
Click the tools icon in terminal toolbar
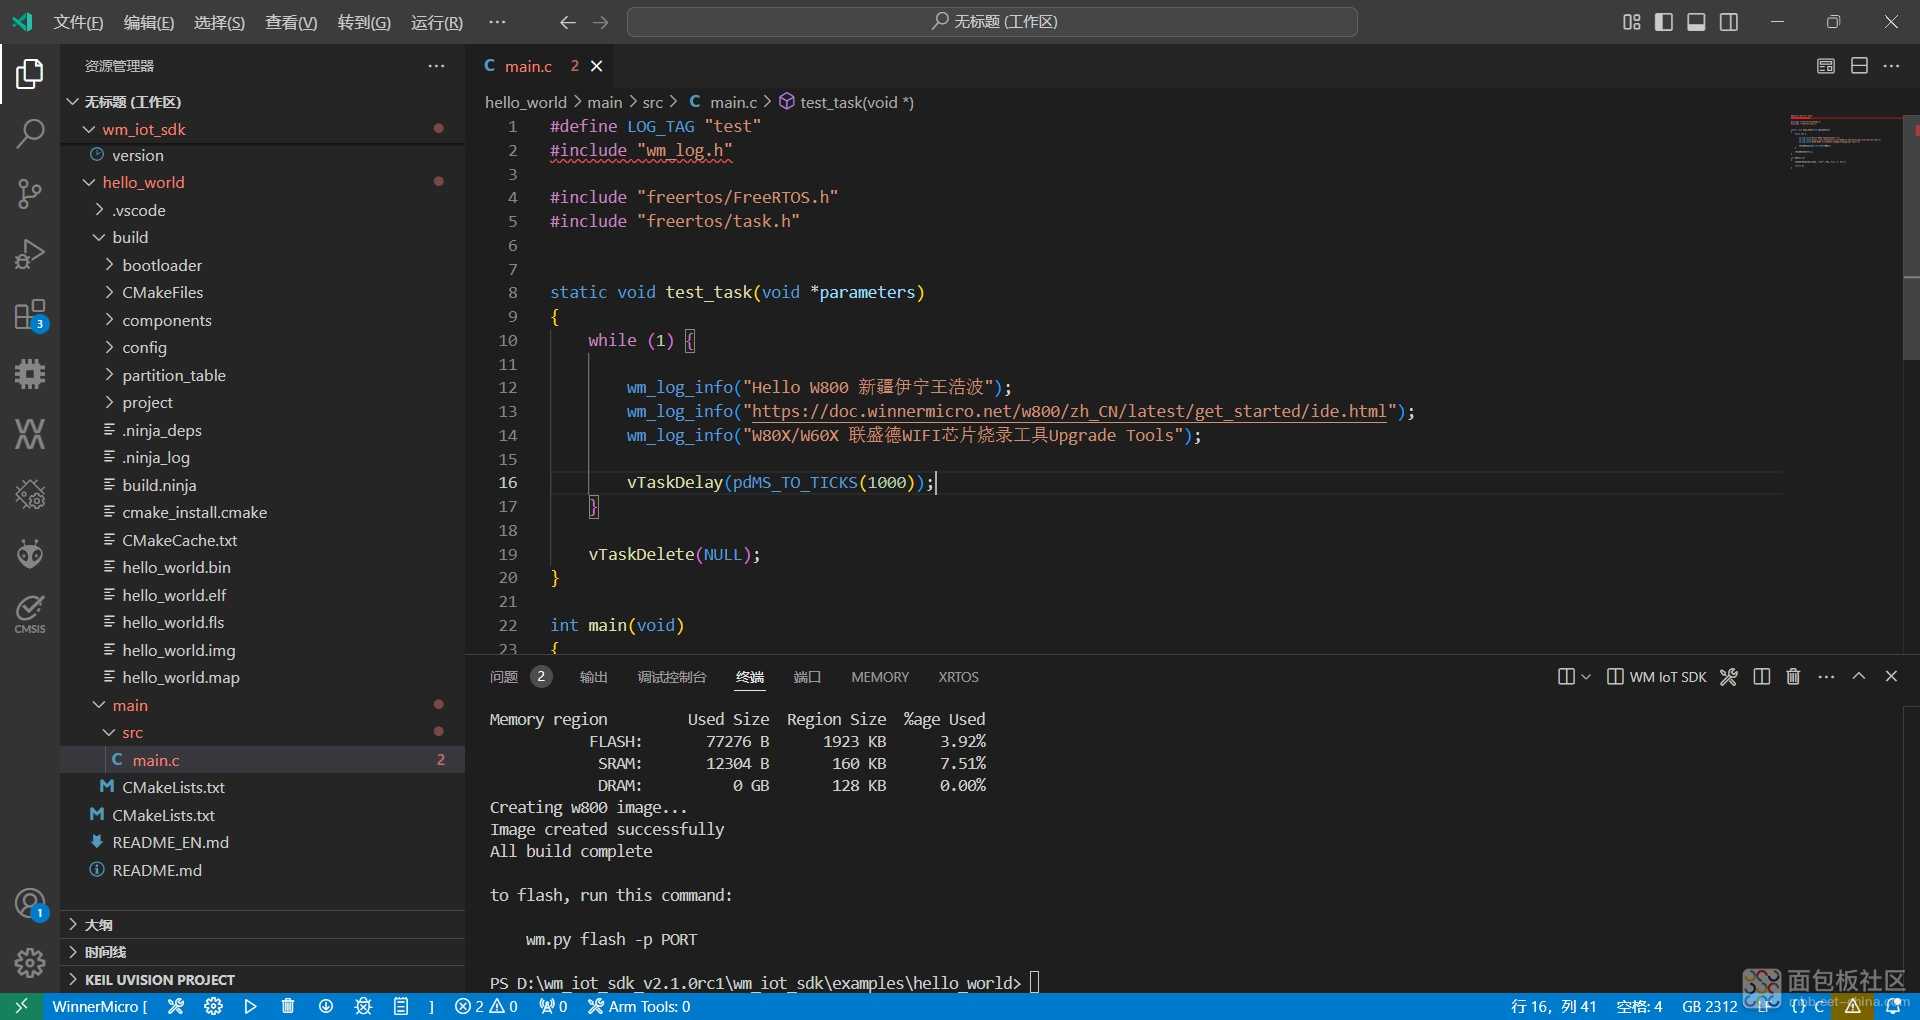coord(1729,677)
